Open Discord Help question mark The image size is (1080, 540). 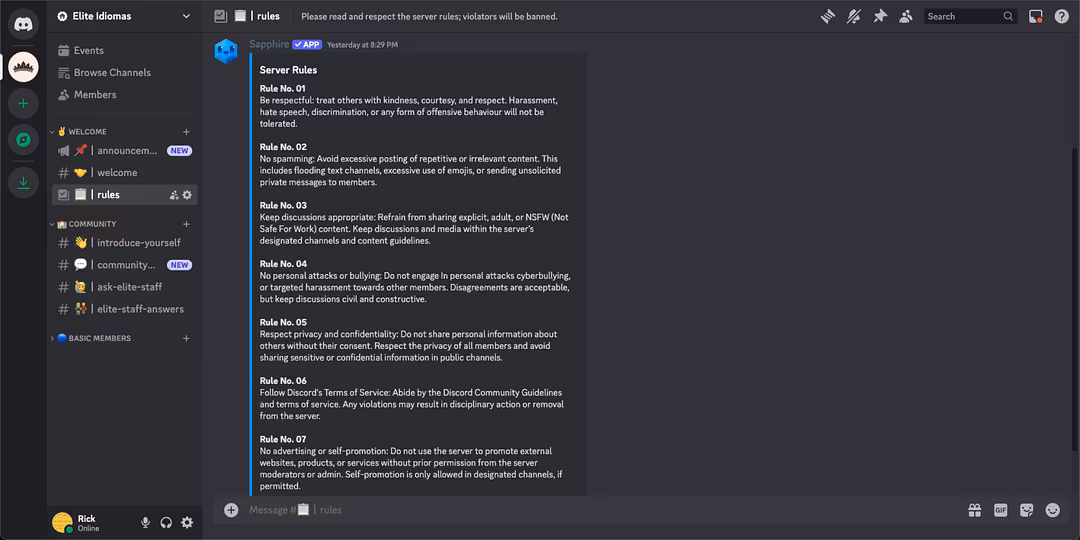click(x=1062, y=16)
